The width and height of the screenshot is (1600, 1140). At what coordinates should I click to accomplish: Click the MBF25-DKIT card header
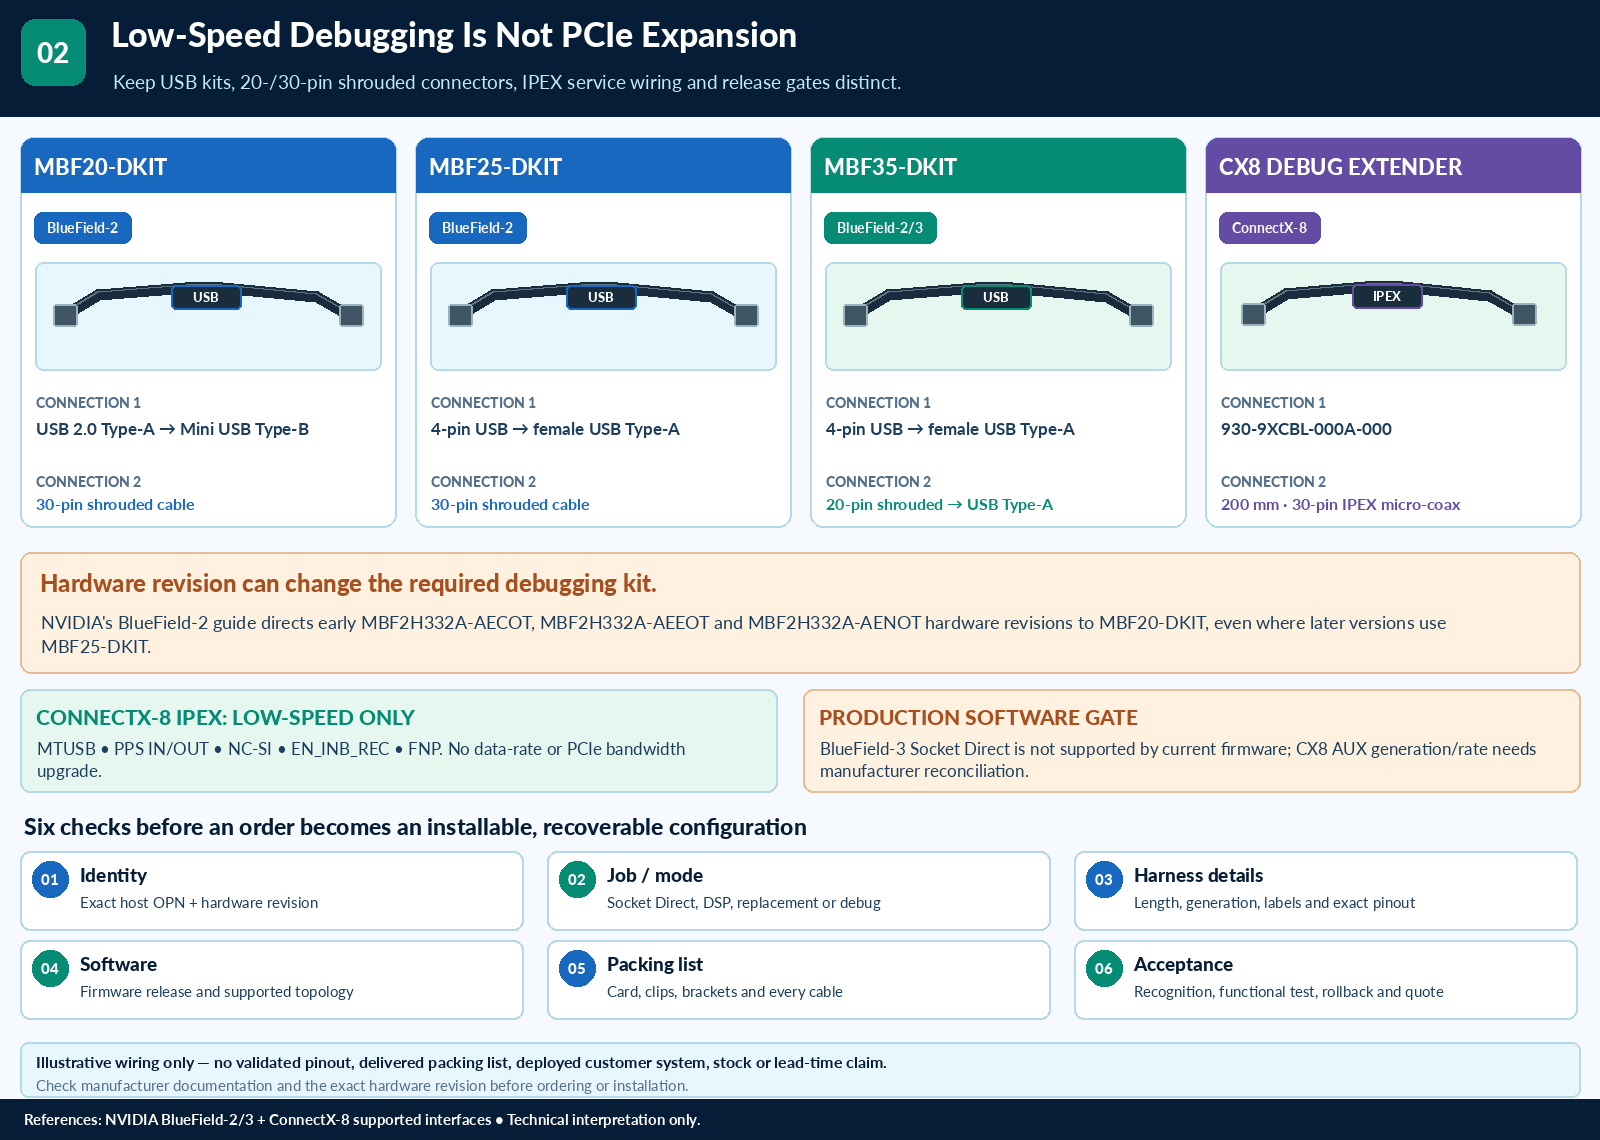tap(603, 166)
